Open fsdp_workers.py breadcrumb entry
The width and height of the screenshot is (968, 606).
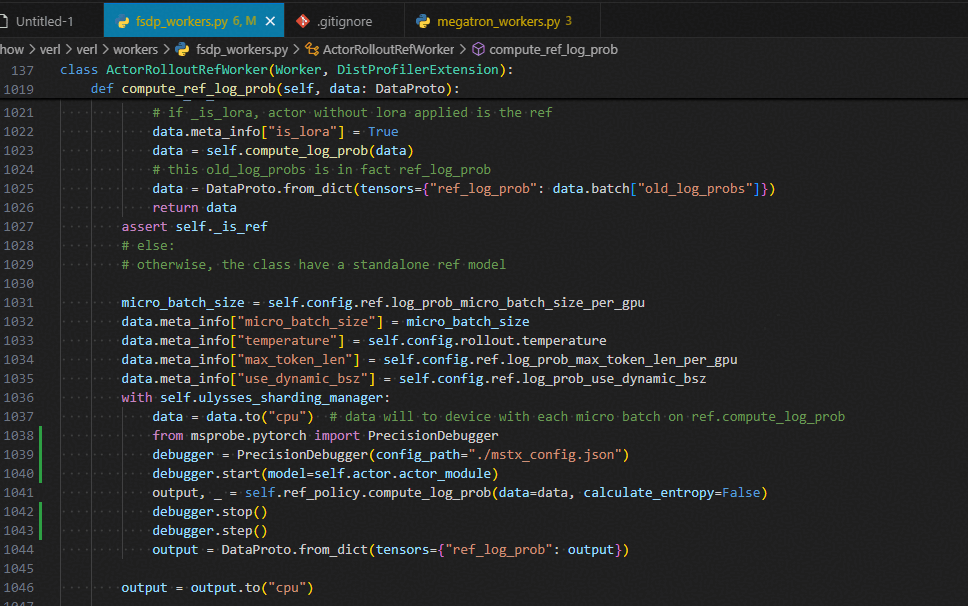pyautogui.click(x=242, y=49)
